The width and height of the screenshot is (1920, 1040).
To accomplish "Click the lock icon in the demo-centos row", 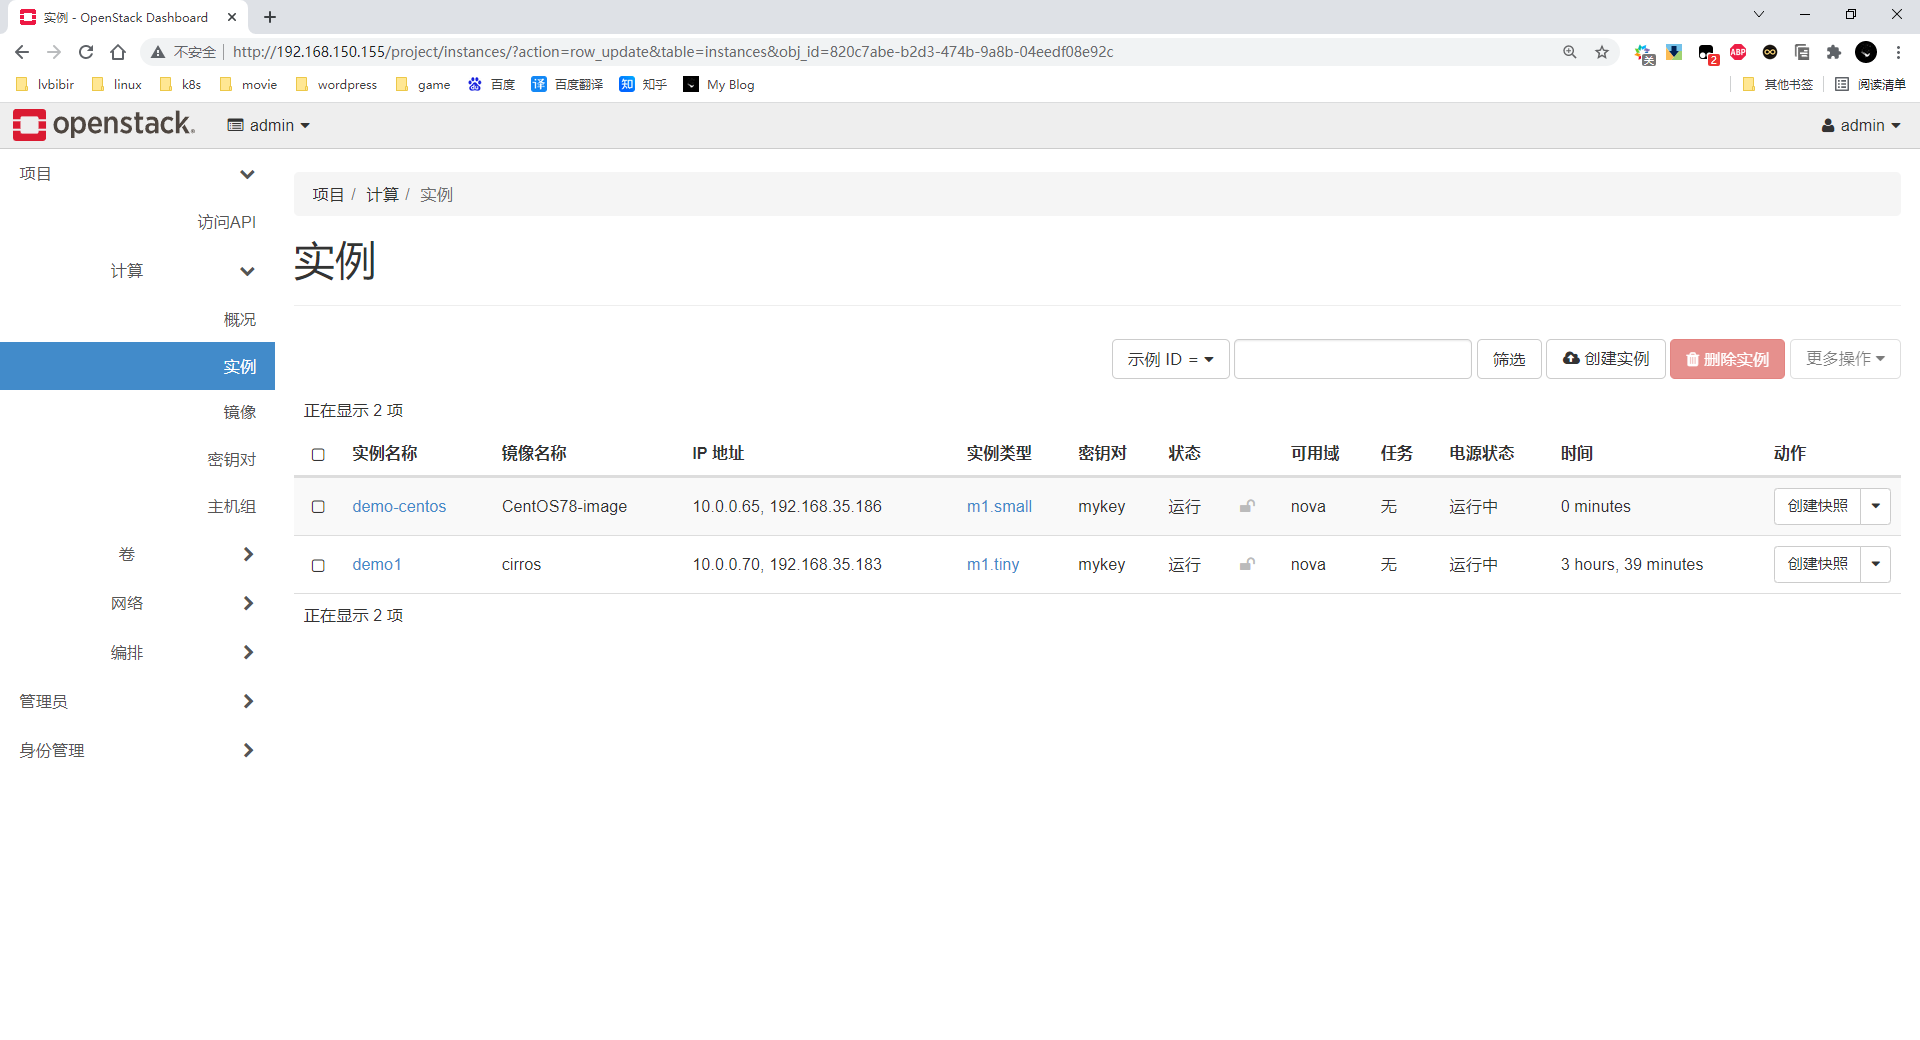I will pyautogui.click(x=1247, y=506).
